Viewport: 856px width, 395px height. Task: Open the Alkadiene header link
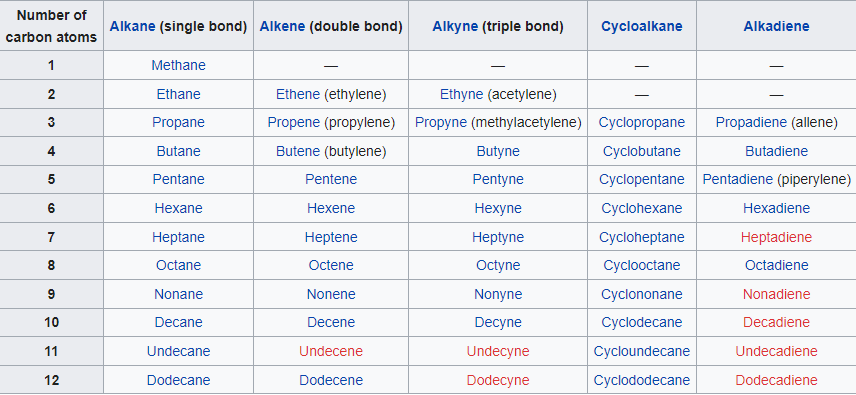tap(776, 26)
